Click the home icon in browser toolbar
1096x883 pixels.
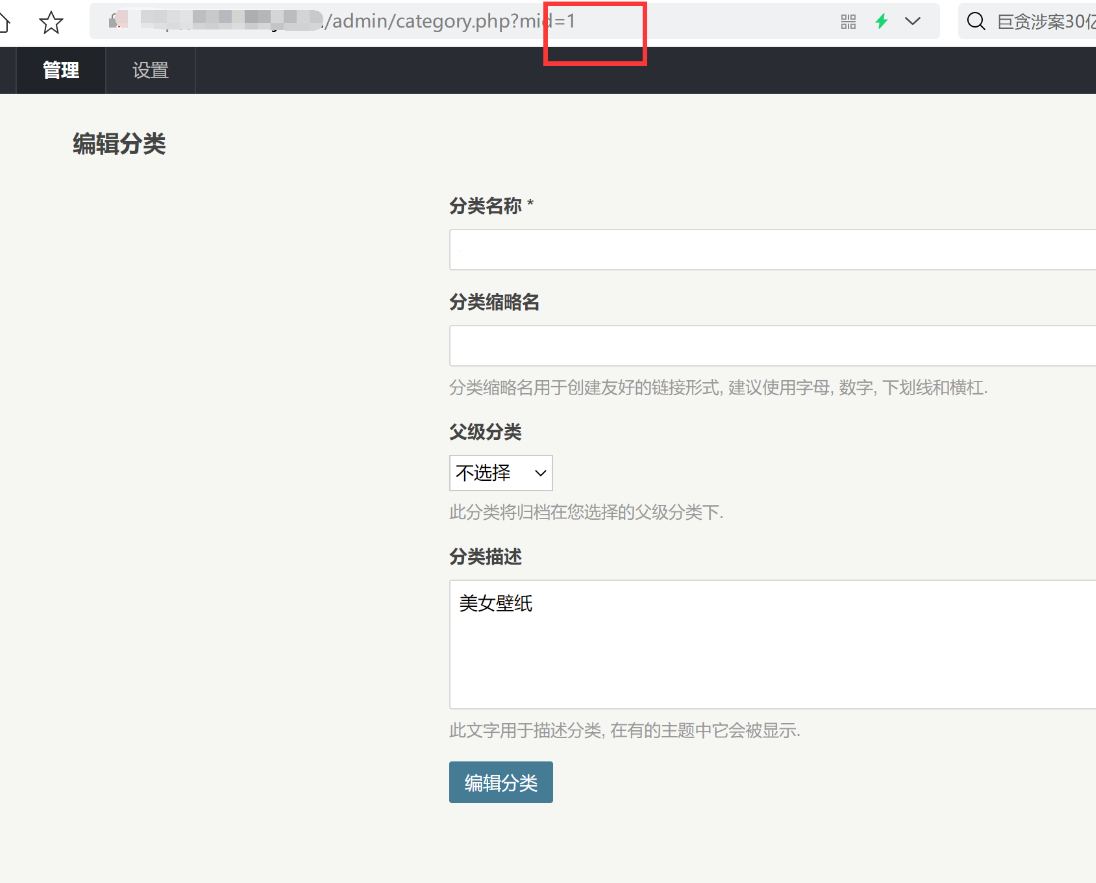pyautogui.click(x=4, y=22)
